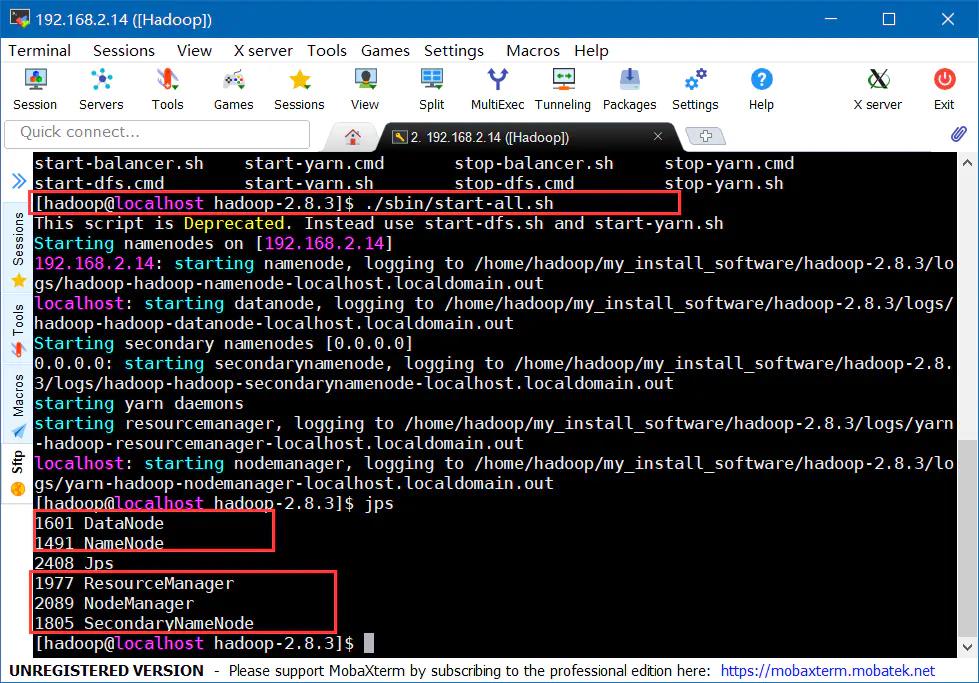979x683 pixels.
Task: Click the Servers toolbar icon
Action: click(x=101, y=89)
